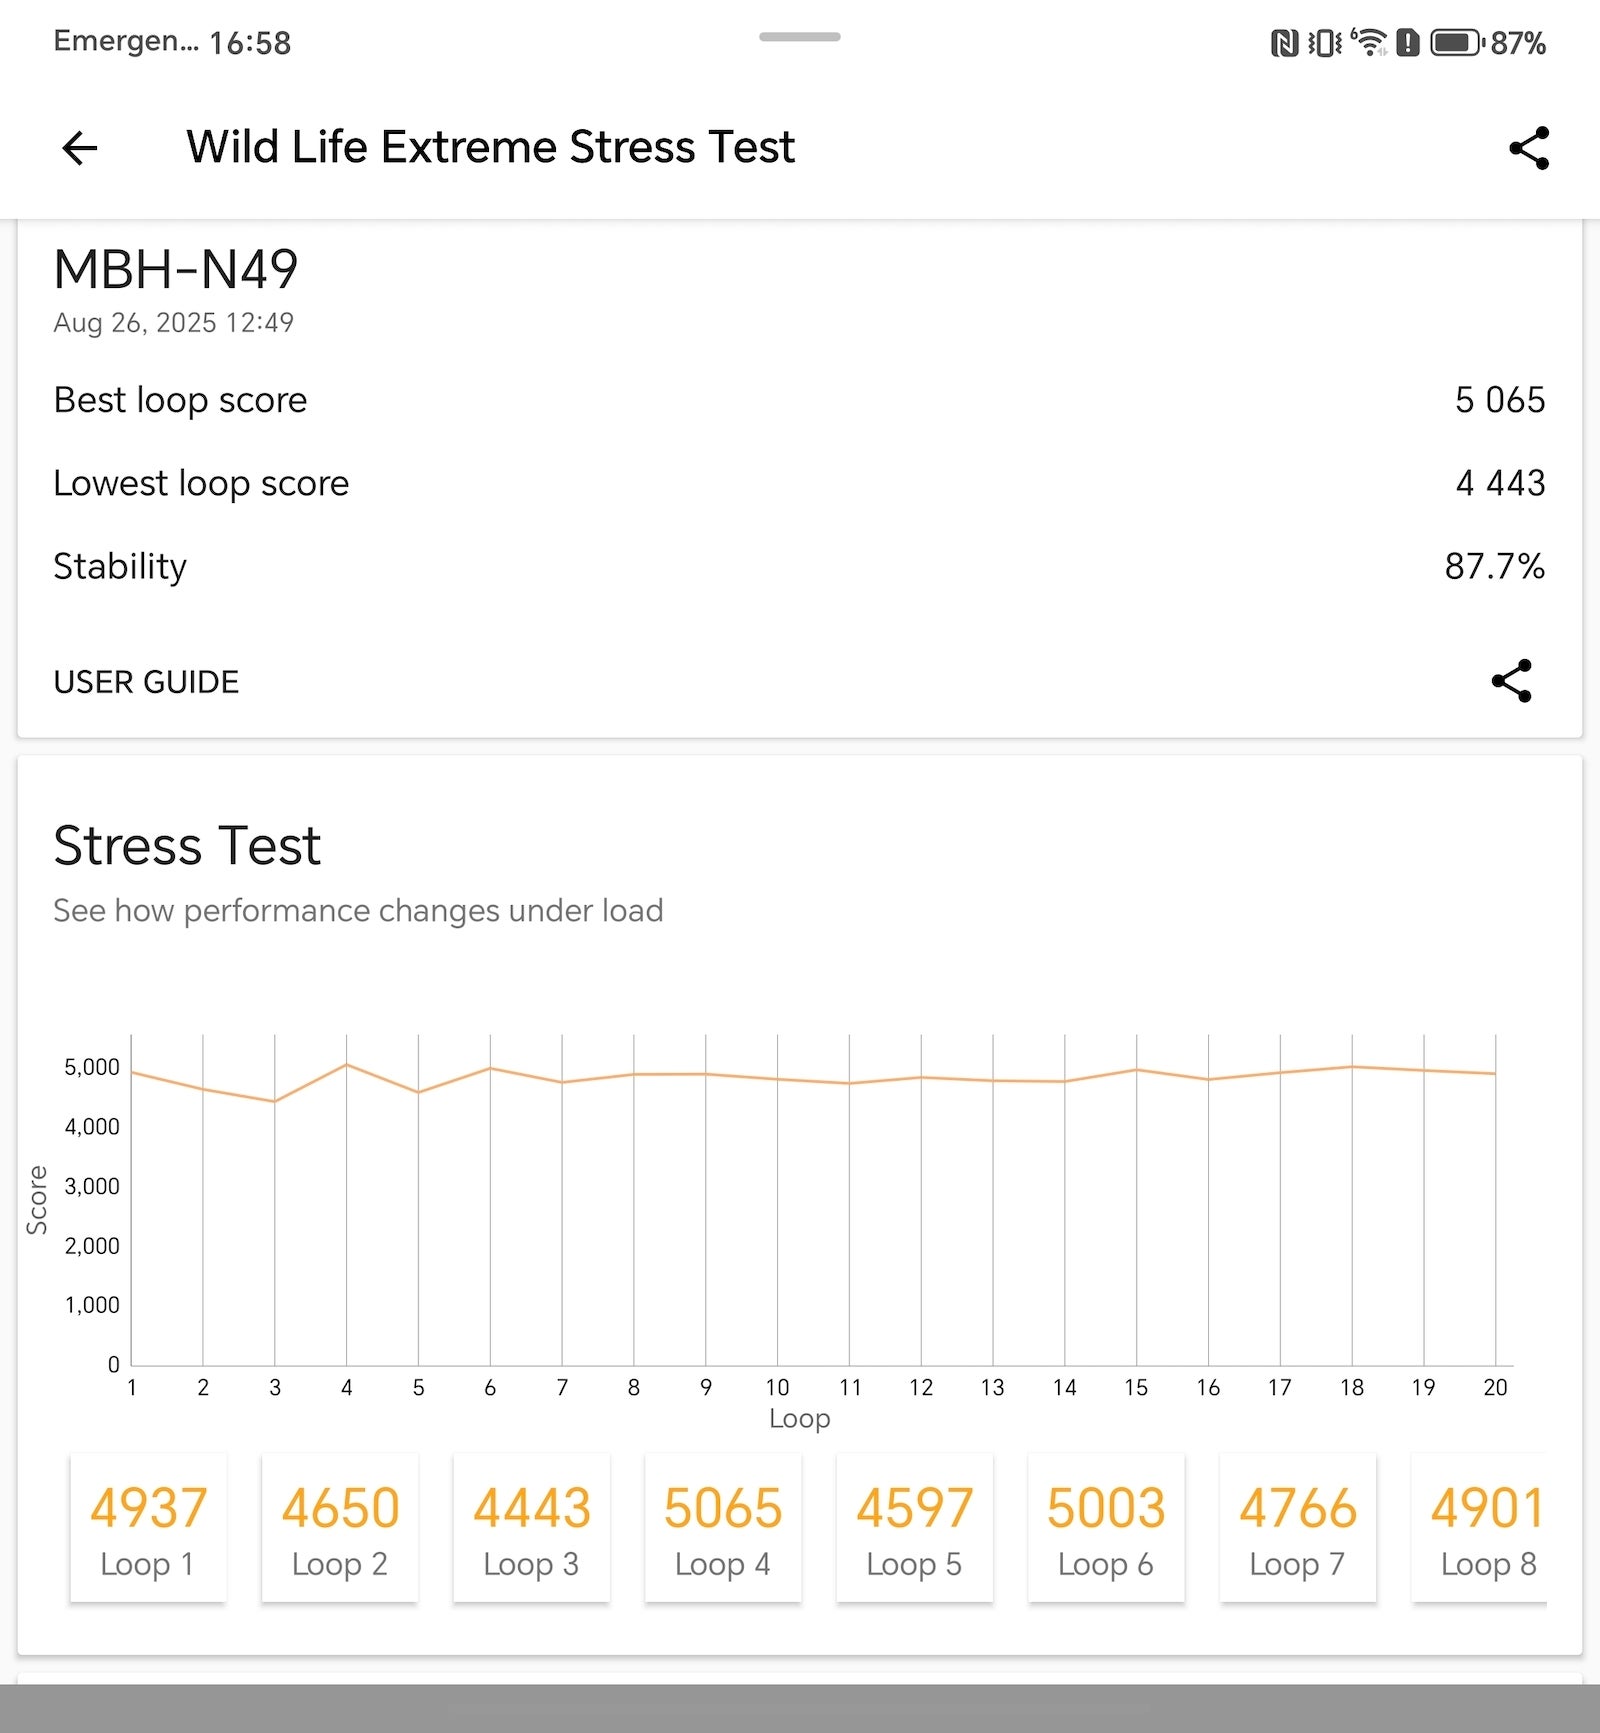Select the Loop 1 score card

[148, 1527]
